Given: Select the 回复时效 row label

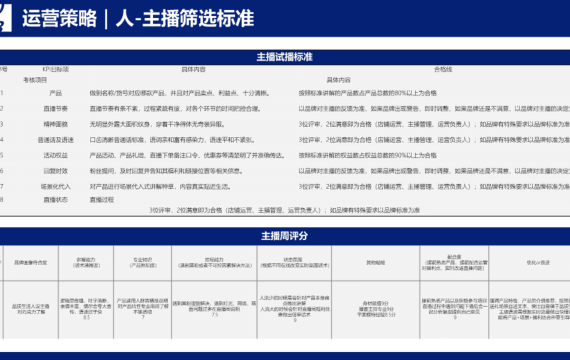Looking at the screenshot, I should point(55,171).
